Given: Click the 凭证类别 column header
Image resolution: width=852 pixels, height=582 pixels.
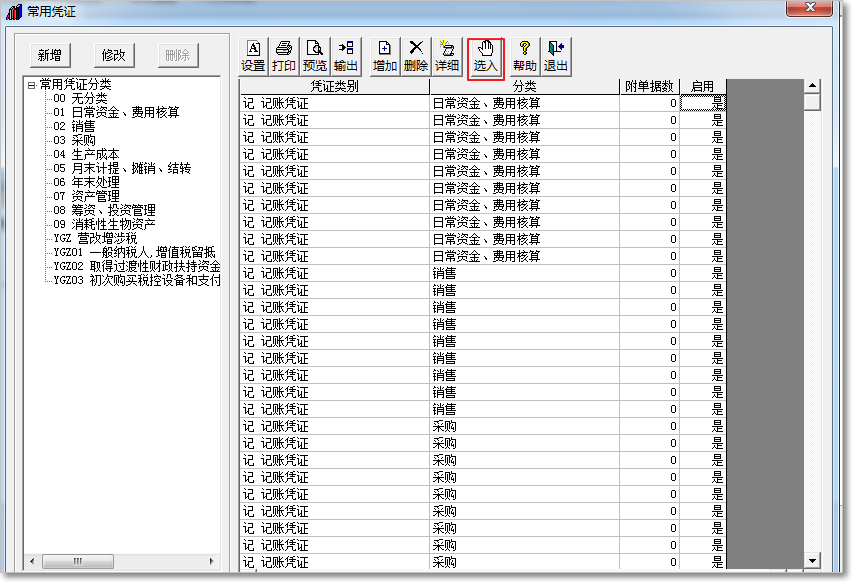Looking at the screenshot, I should [334, 87].
